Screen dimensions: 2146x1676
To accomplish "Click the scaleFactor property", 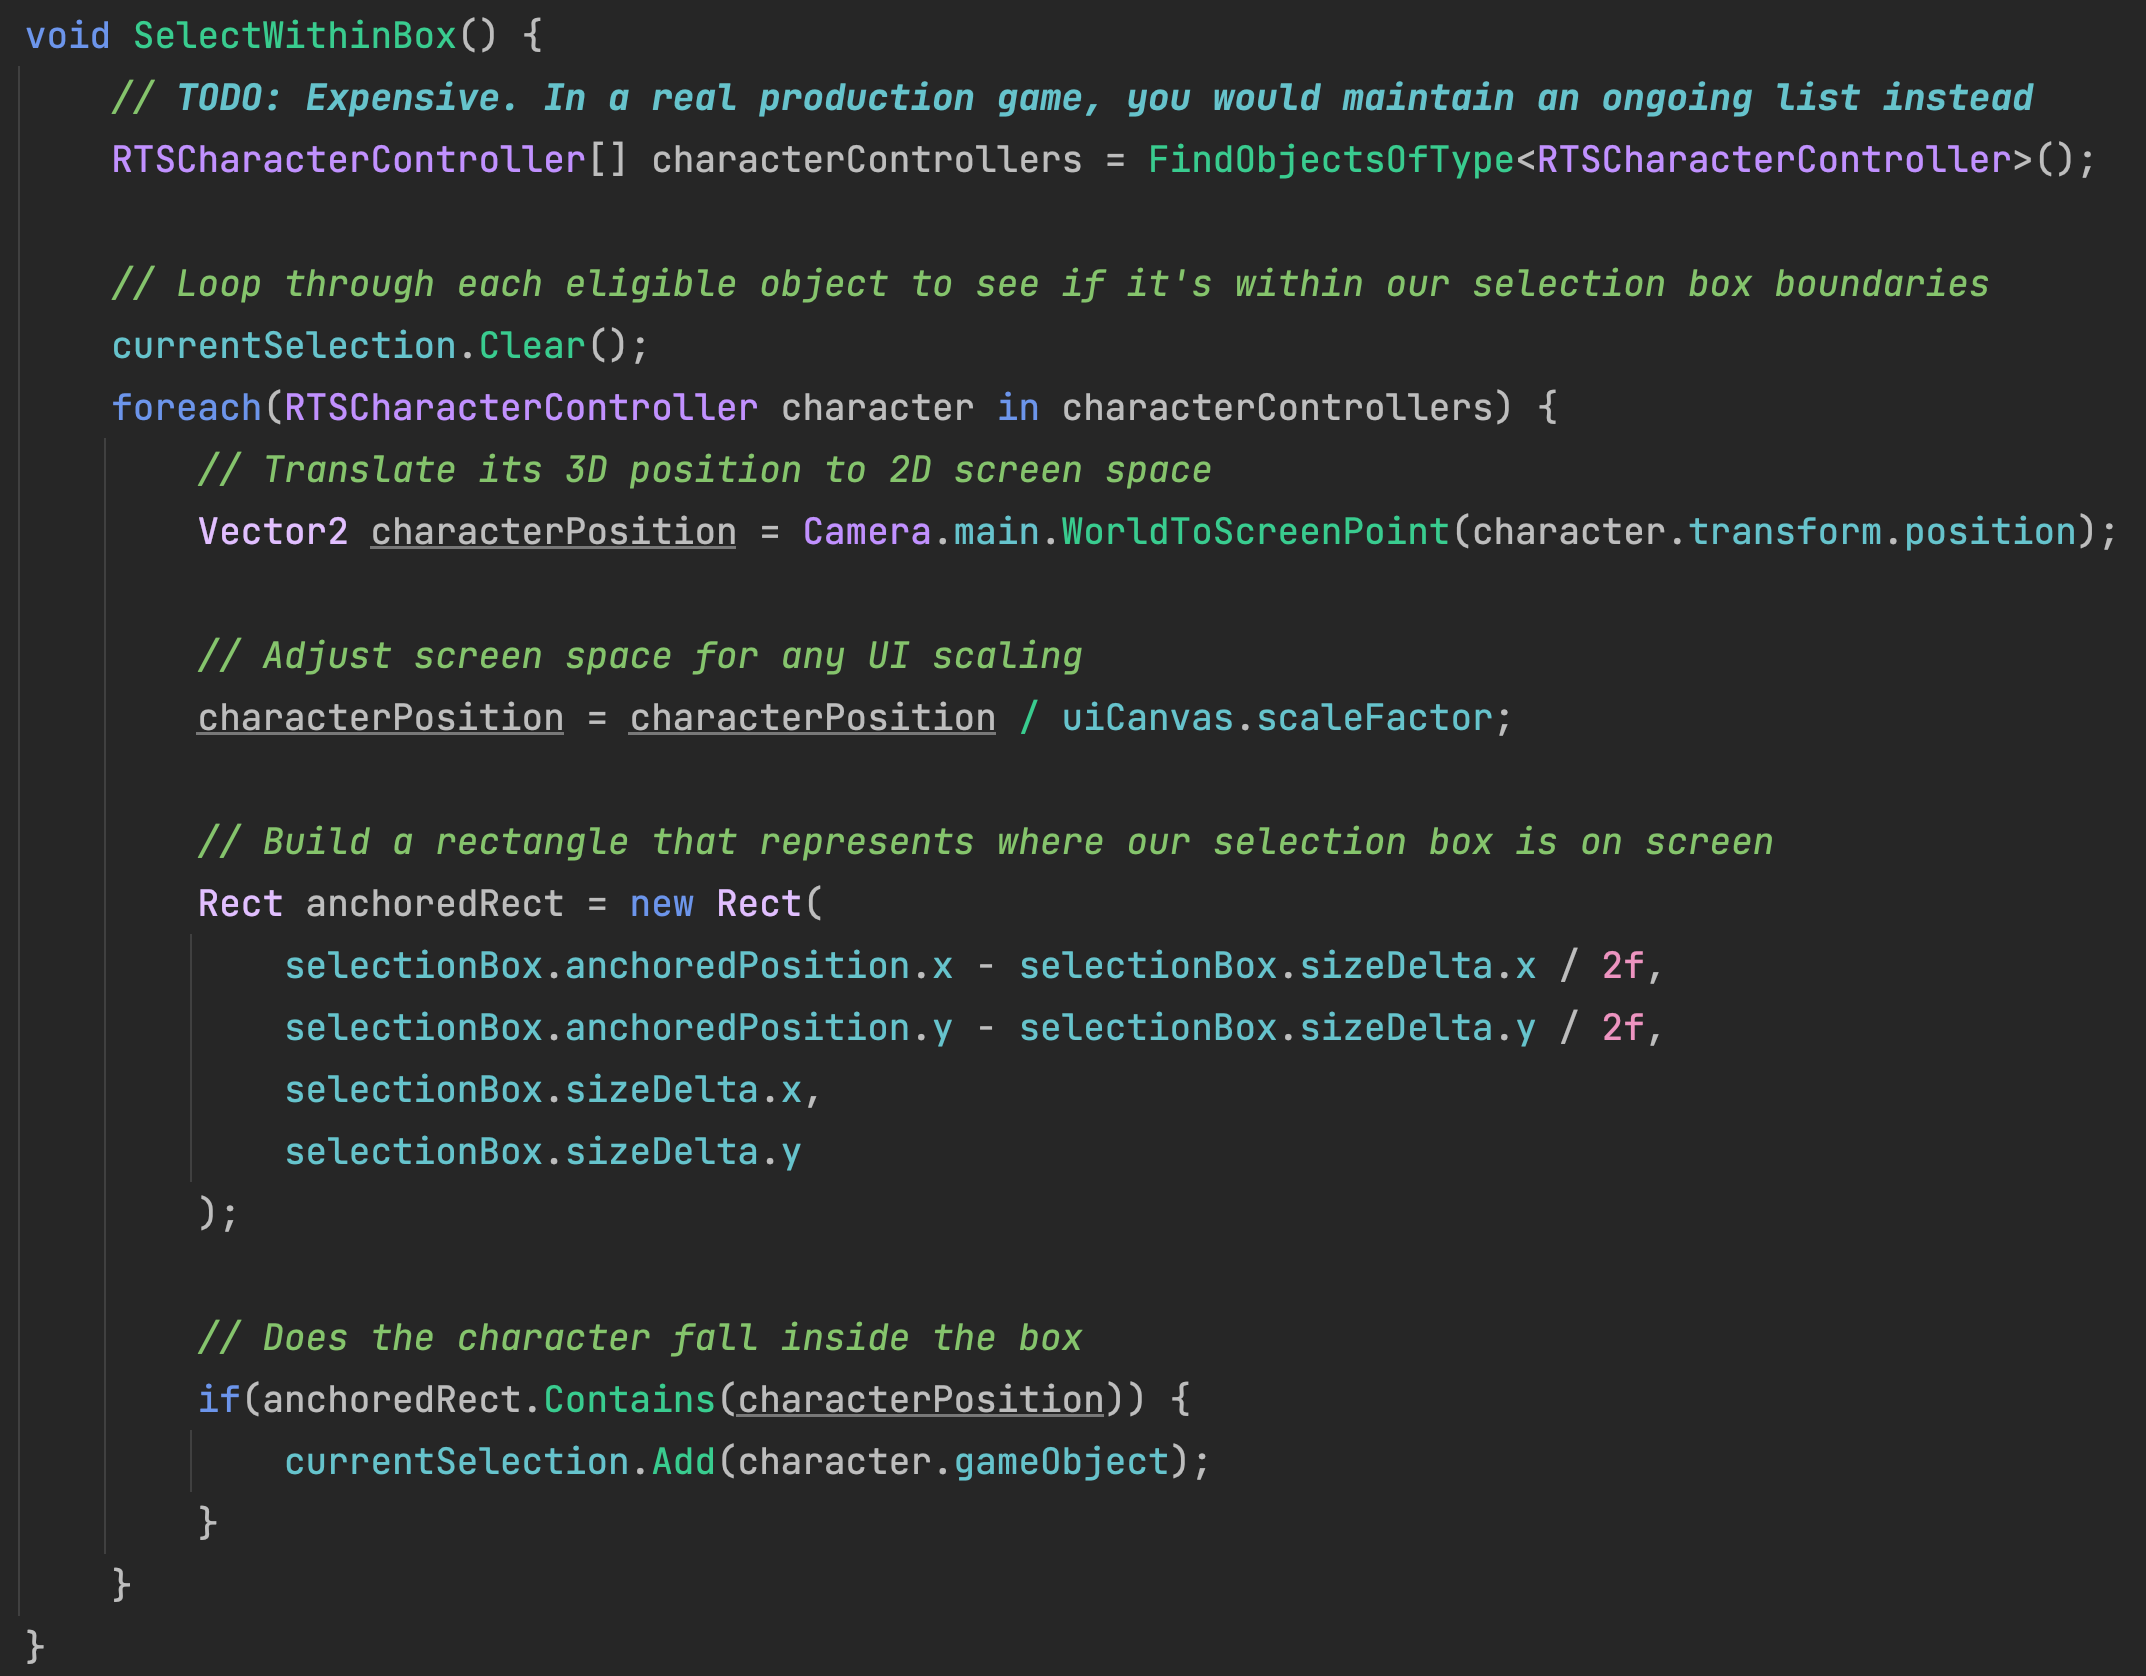I will point(1374,718).
